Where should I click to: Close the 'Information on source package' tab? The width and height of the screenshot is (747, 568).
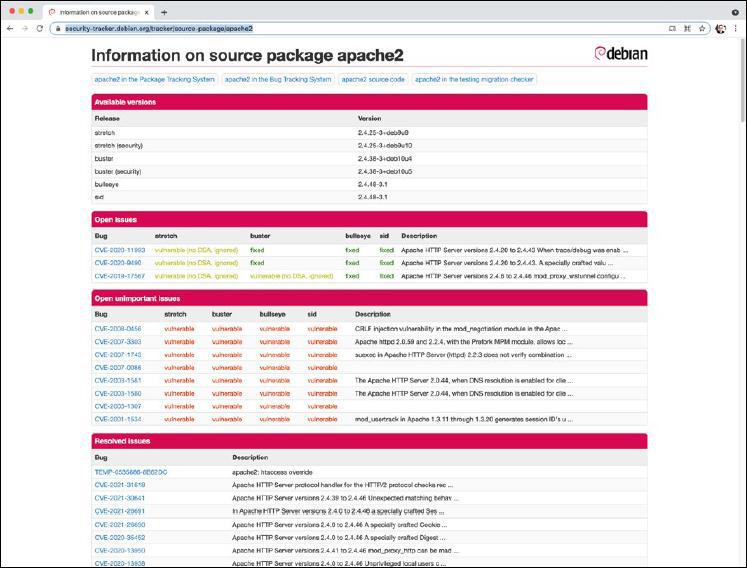point(147,12)
